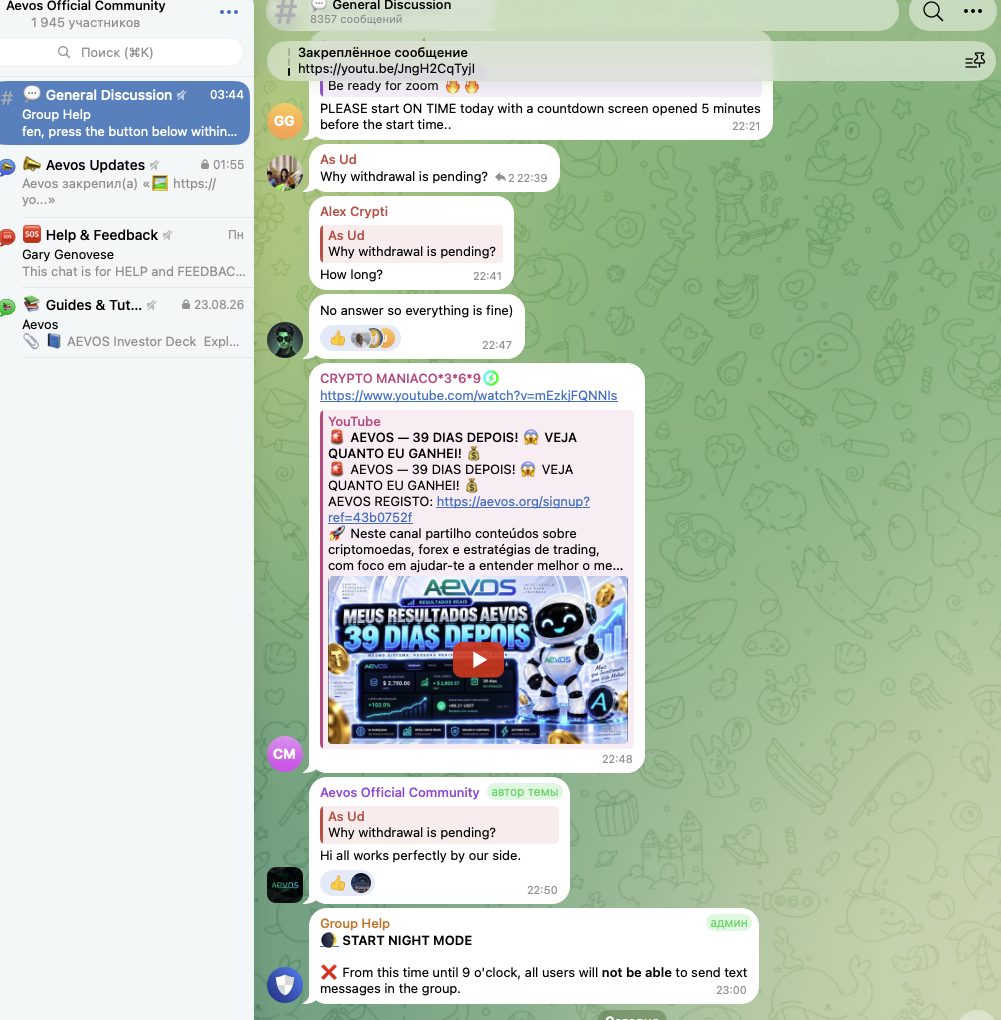Click '8357 сообщений' message count
The width and height of the screenshot is (1001, 1020).
(x=356, y=20)
